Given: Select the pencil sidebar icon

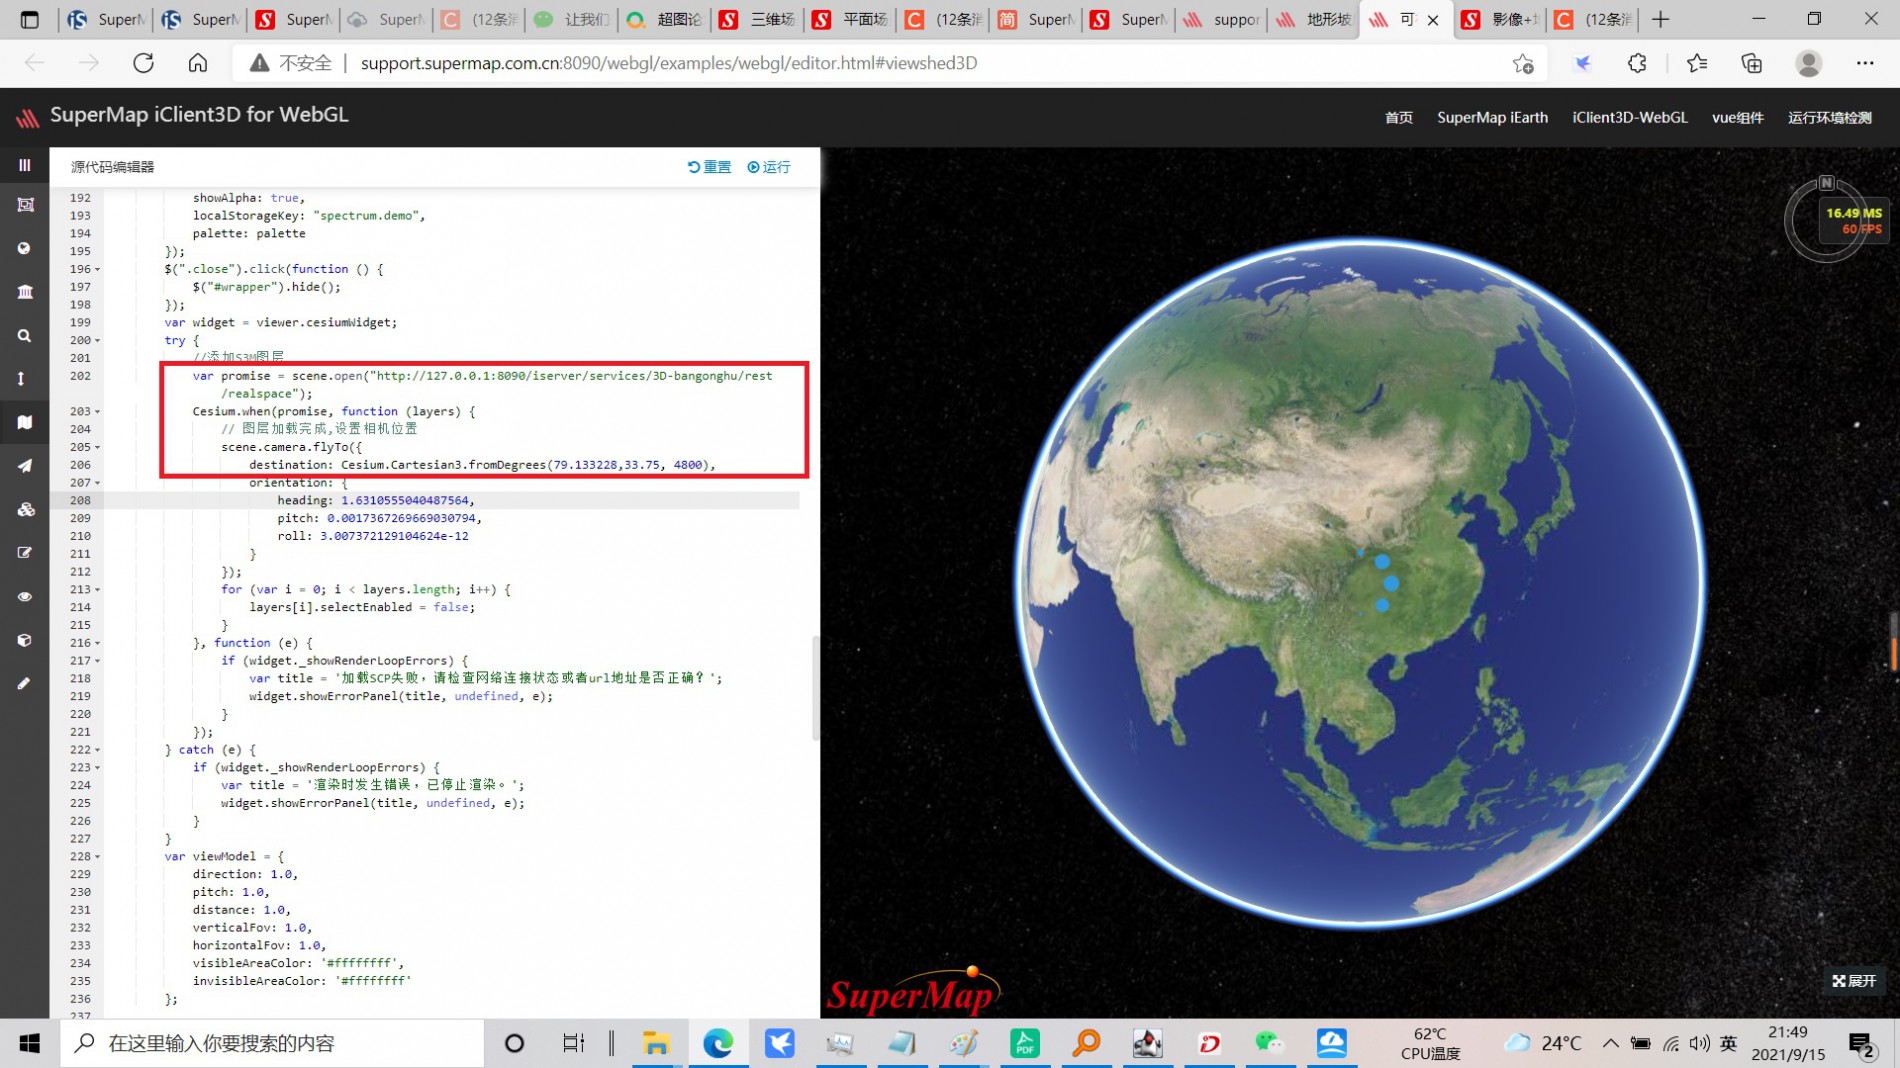Looking at the screenshot, I should tap(23, 684).
